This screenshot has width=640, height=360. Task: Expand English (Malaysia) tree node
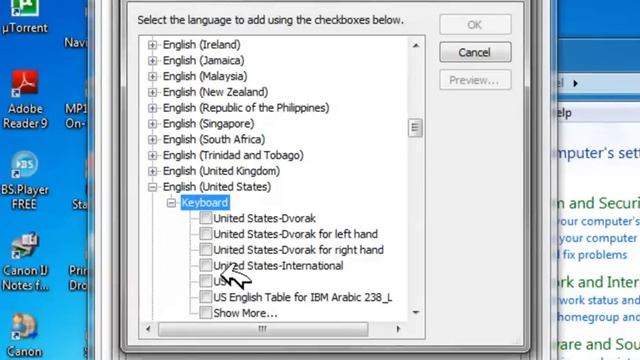152,76
